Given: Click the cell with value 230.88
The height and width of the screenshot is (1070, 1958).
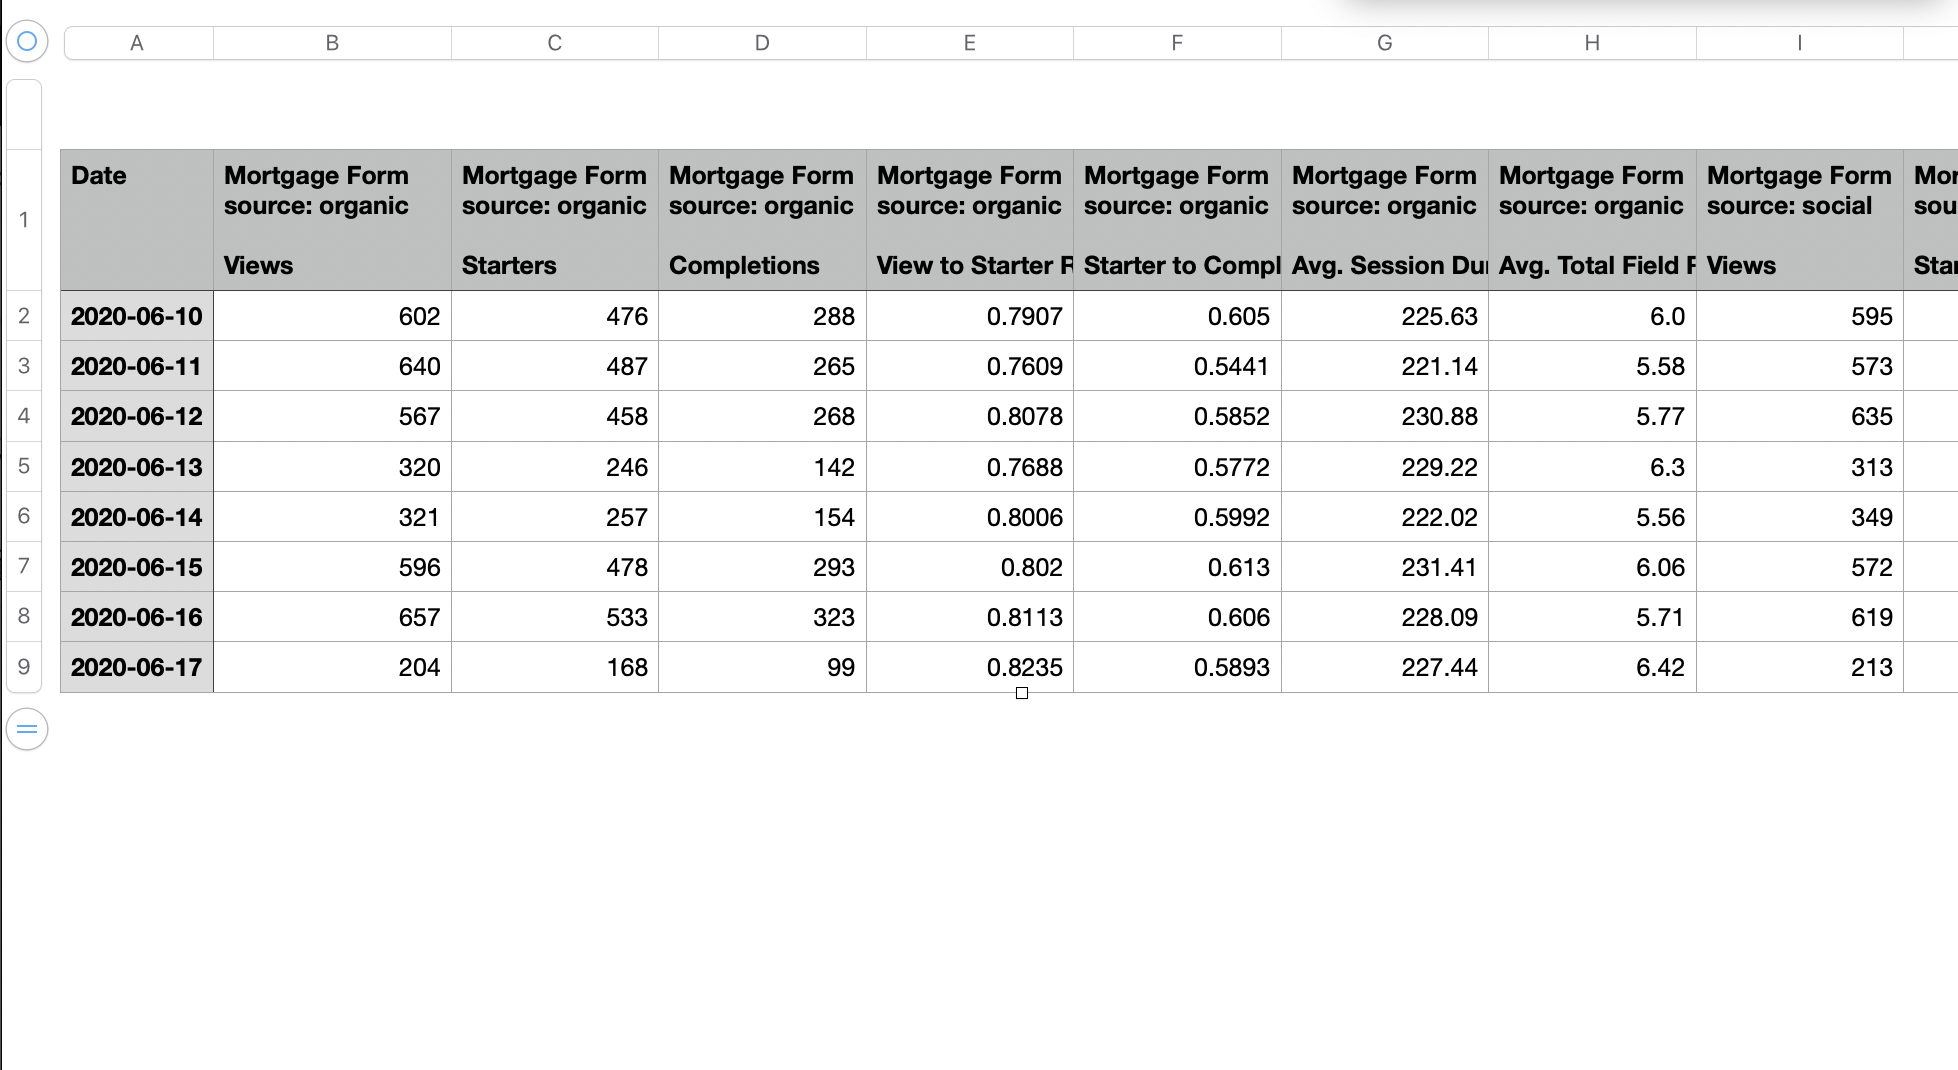Looking at the screenshot, I should (x=1385, y=416).
